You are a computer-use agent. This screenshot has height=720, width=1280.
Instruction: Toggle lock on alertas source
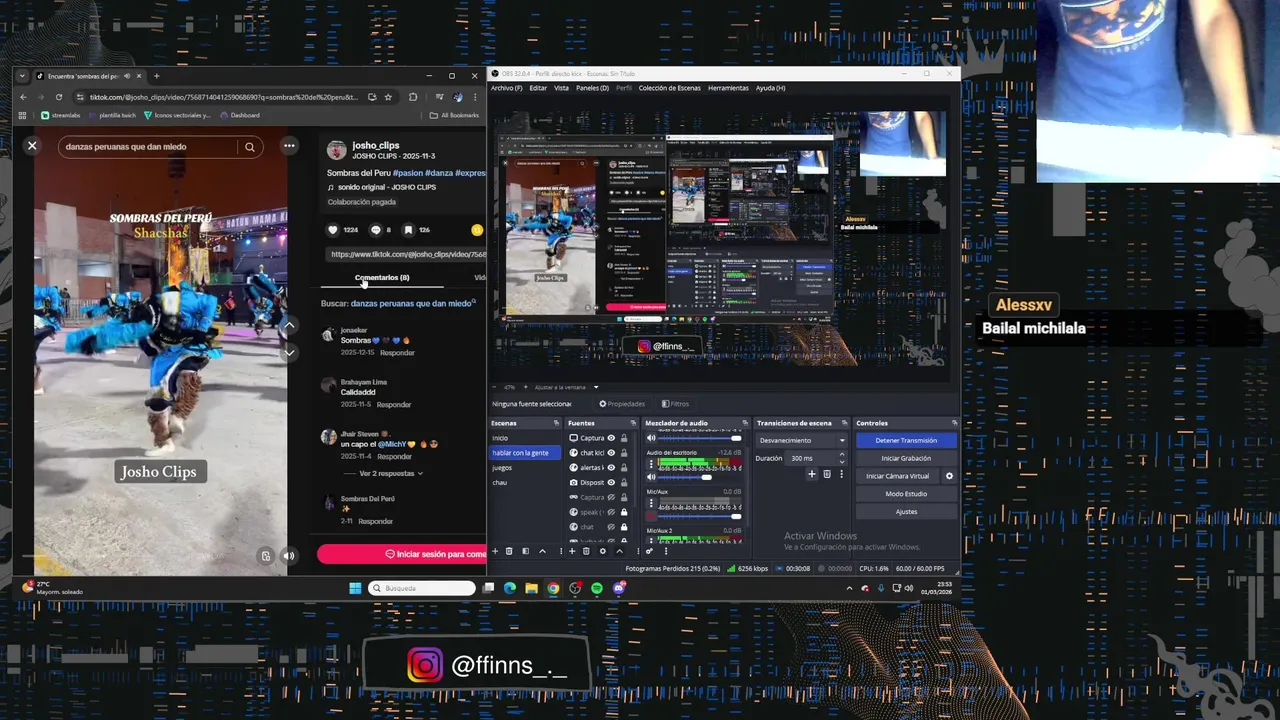click(x=624, y=467)
